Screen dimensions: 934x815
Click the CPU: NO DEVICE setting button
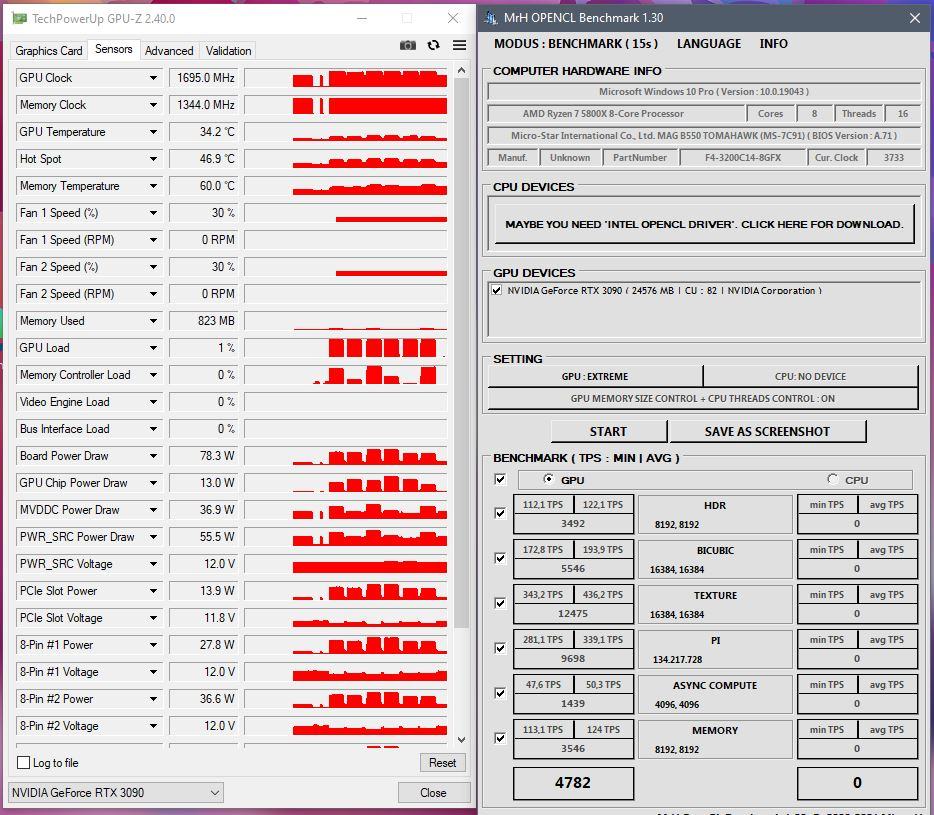[x=810, y=377]
